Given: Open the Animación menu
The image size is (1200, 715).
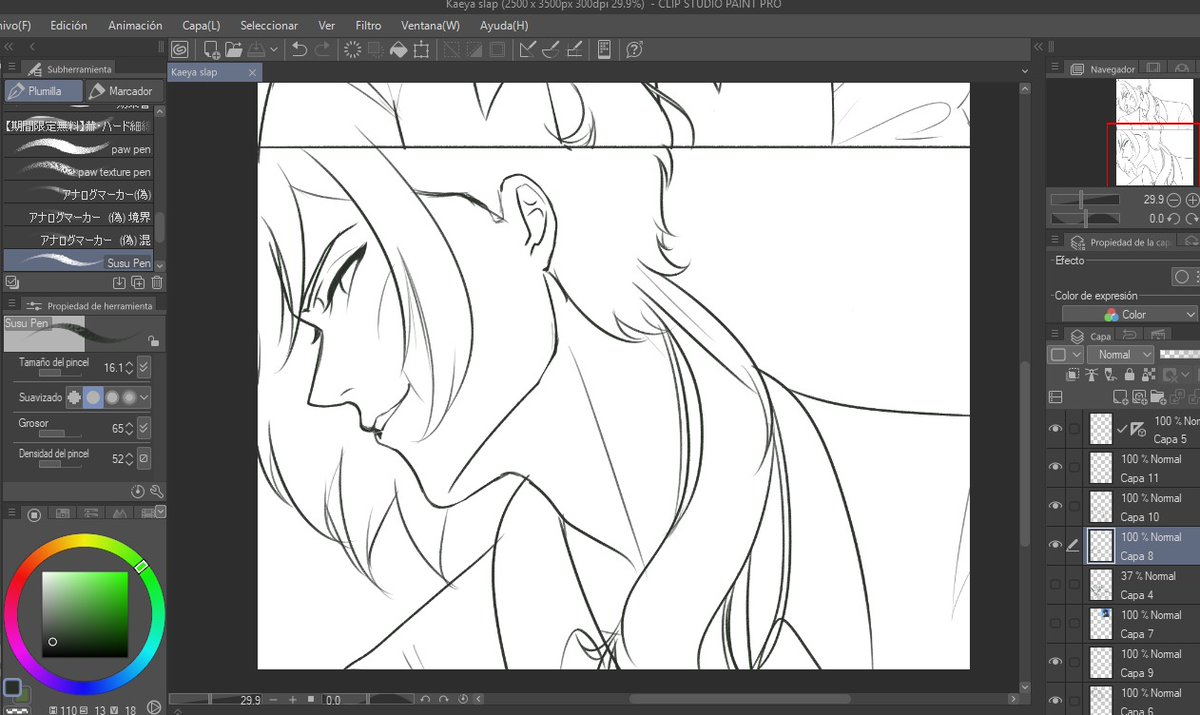Looking at the screenshot, I should [x=135, y=25].
